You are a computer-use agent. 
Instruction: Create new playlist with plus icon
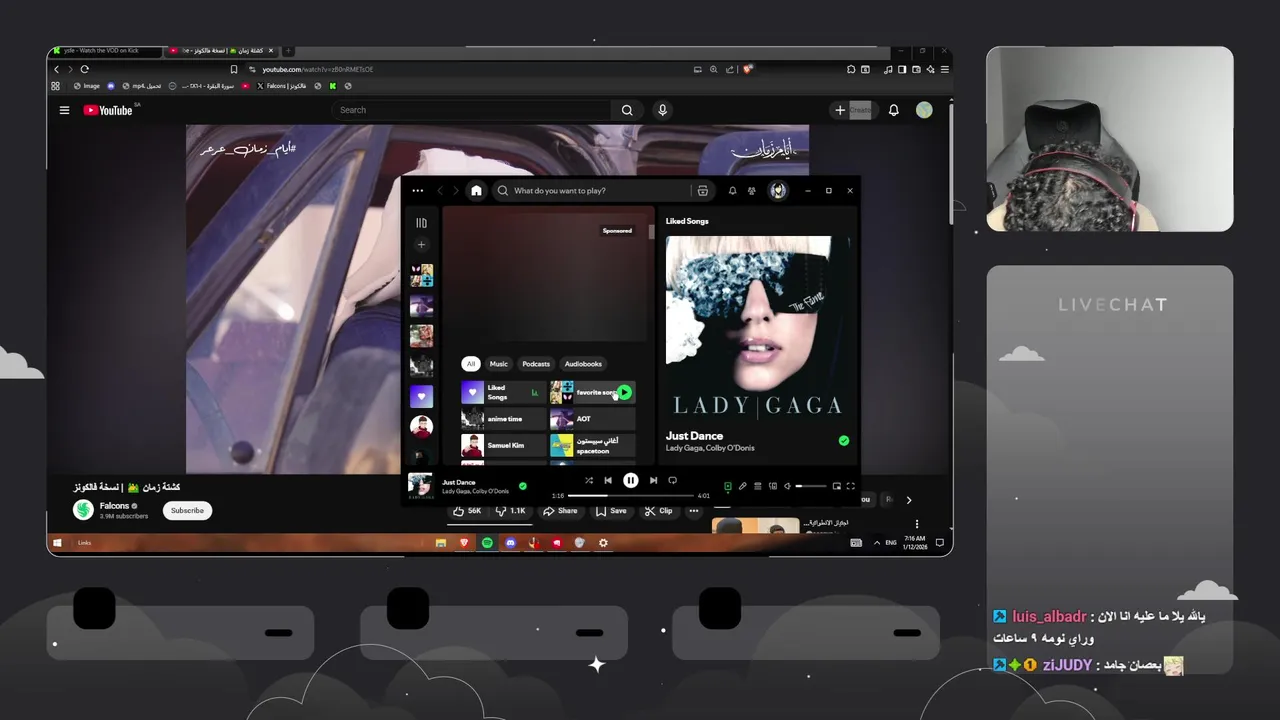coord(421,245)
